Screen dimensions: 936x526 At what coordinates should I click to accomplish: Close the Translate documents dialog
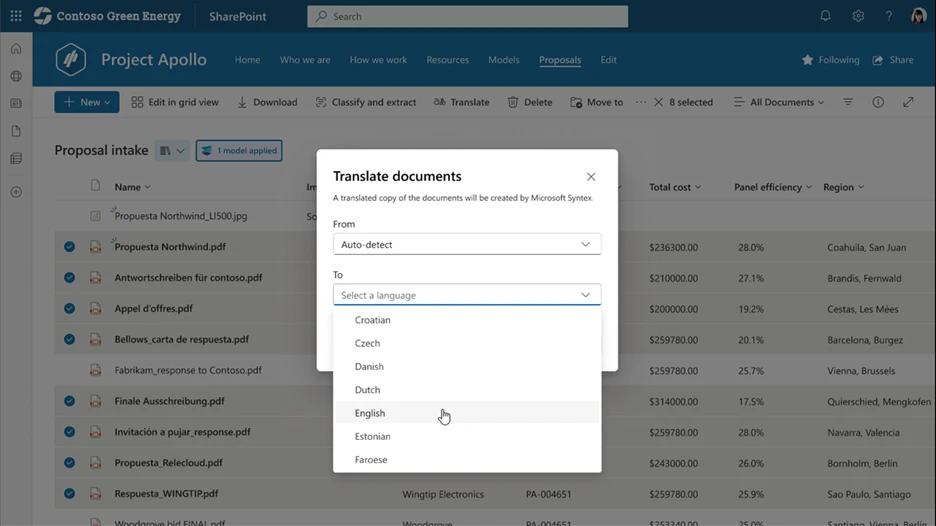pyautogui.click(x=590, y=177)
